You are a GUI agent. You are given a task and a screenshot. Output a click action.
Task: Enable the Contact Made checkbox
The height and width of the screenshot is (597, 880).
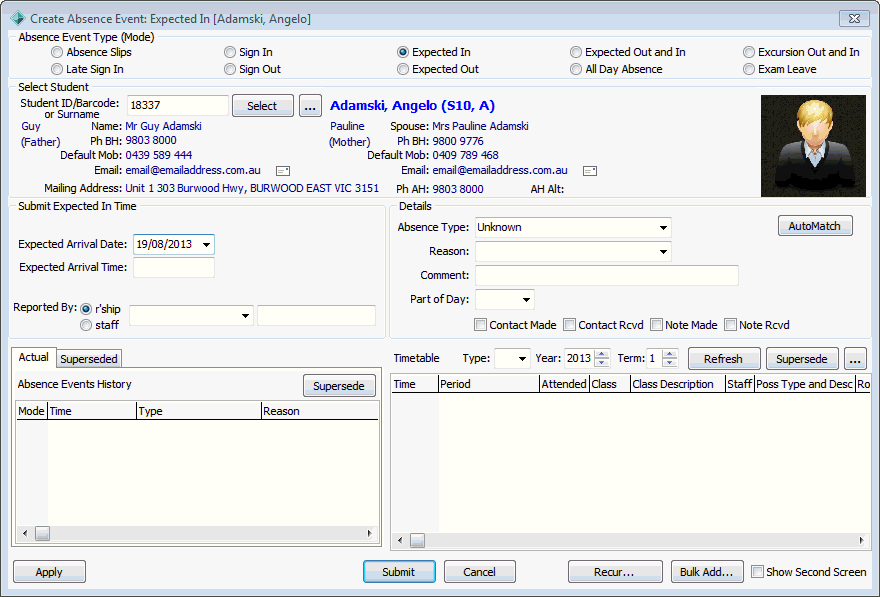(480, 325)
